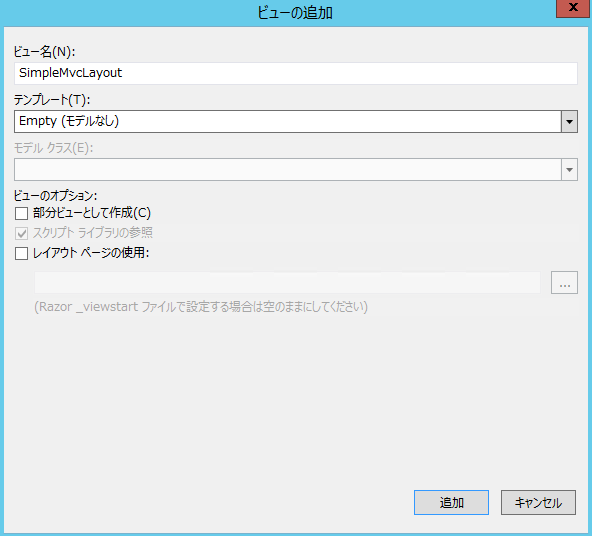Toggle the スクリプト ライブラリの参照 checkbox
This screenshot has height=536, width=592.
(x=22, y=233)
